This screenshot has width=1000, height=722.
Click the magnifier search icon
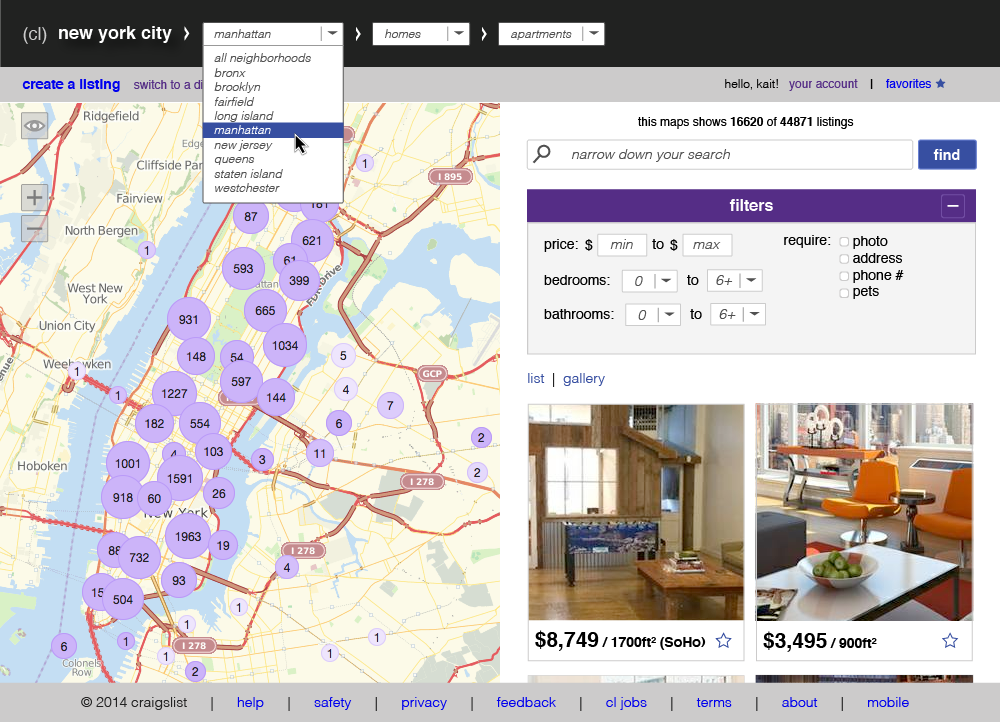(x=542, y=154)
